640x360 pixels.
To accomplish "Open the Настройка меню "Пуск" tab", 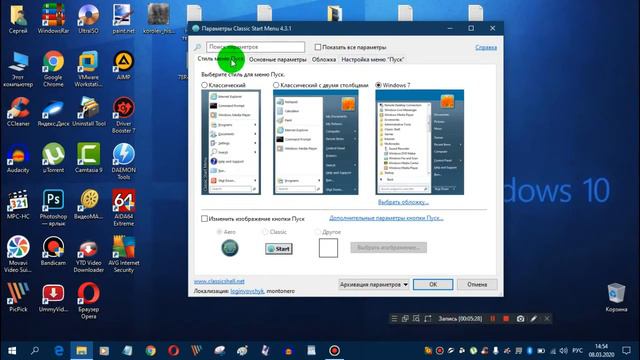I will click(373, 60).
